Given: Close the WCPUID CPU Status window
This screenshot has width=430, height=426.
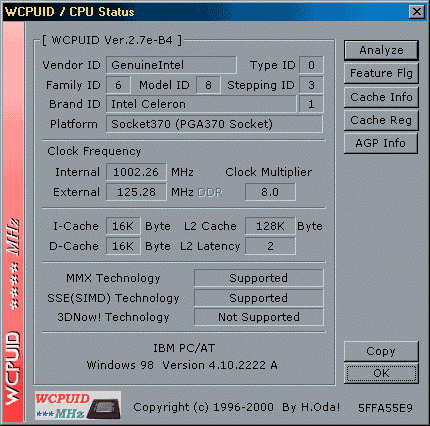Looking at the screenshot, I should click(x=417, y=12).
